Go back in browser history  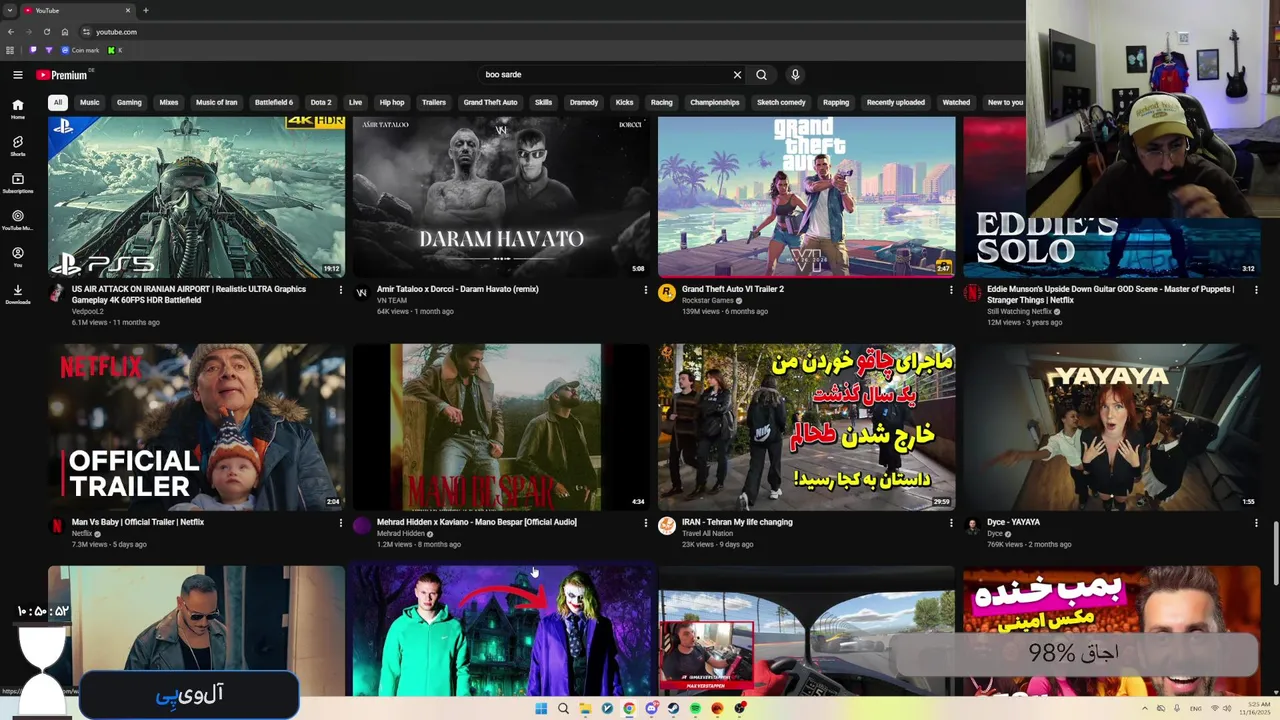pyautogui.click(x=11, y=32)
